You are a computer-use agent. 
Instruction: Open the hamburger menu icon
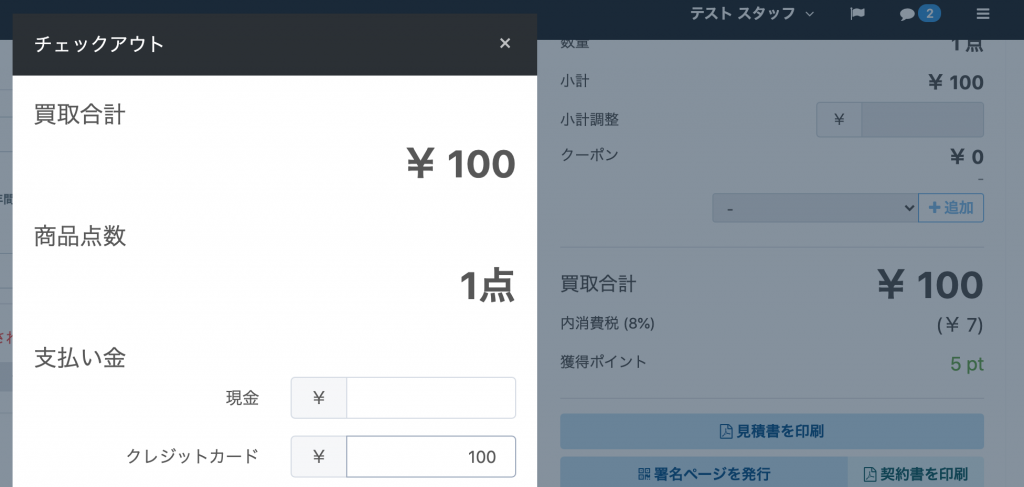point(983,14)
